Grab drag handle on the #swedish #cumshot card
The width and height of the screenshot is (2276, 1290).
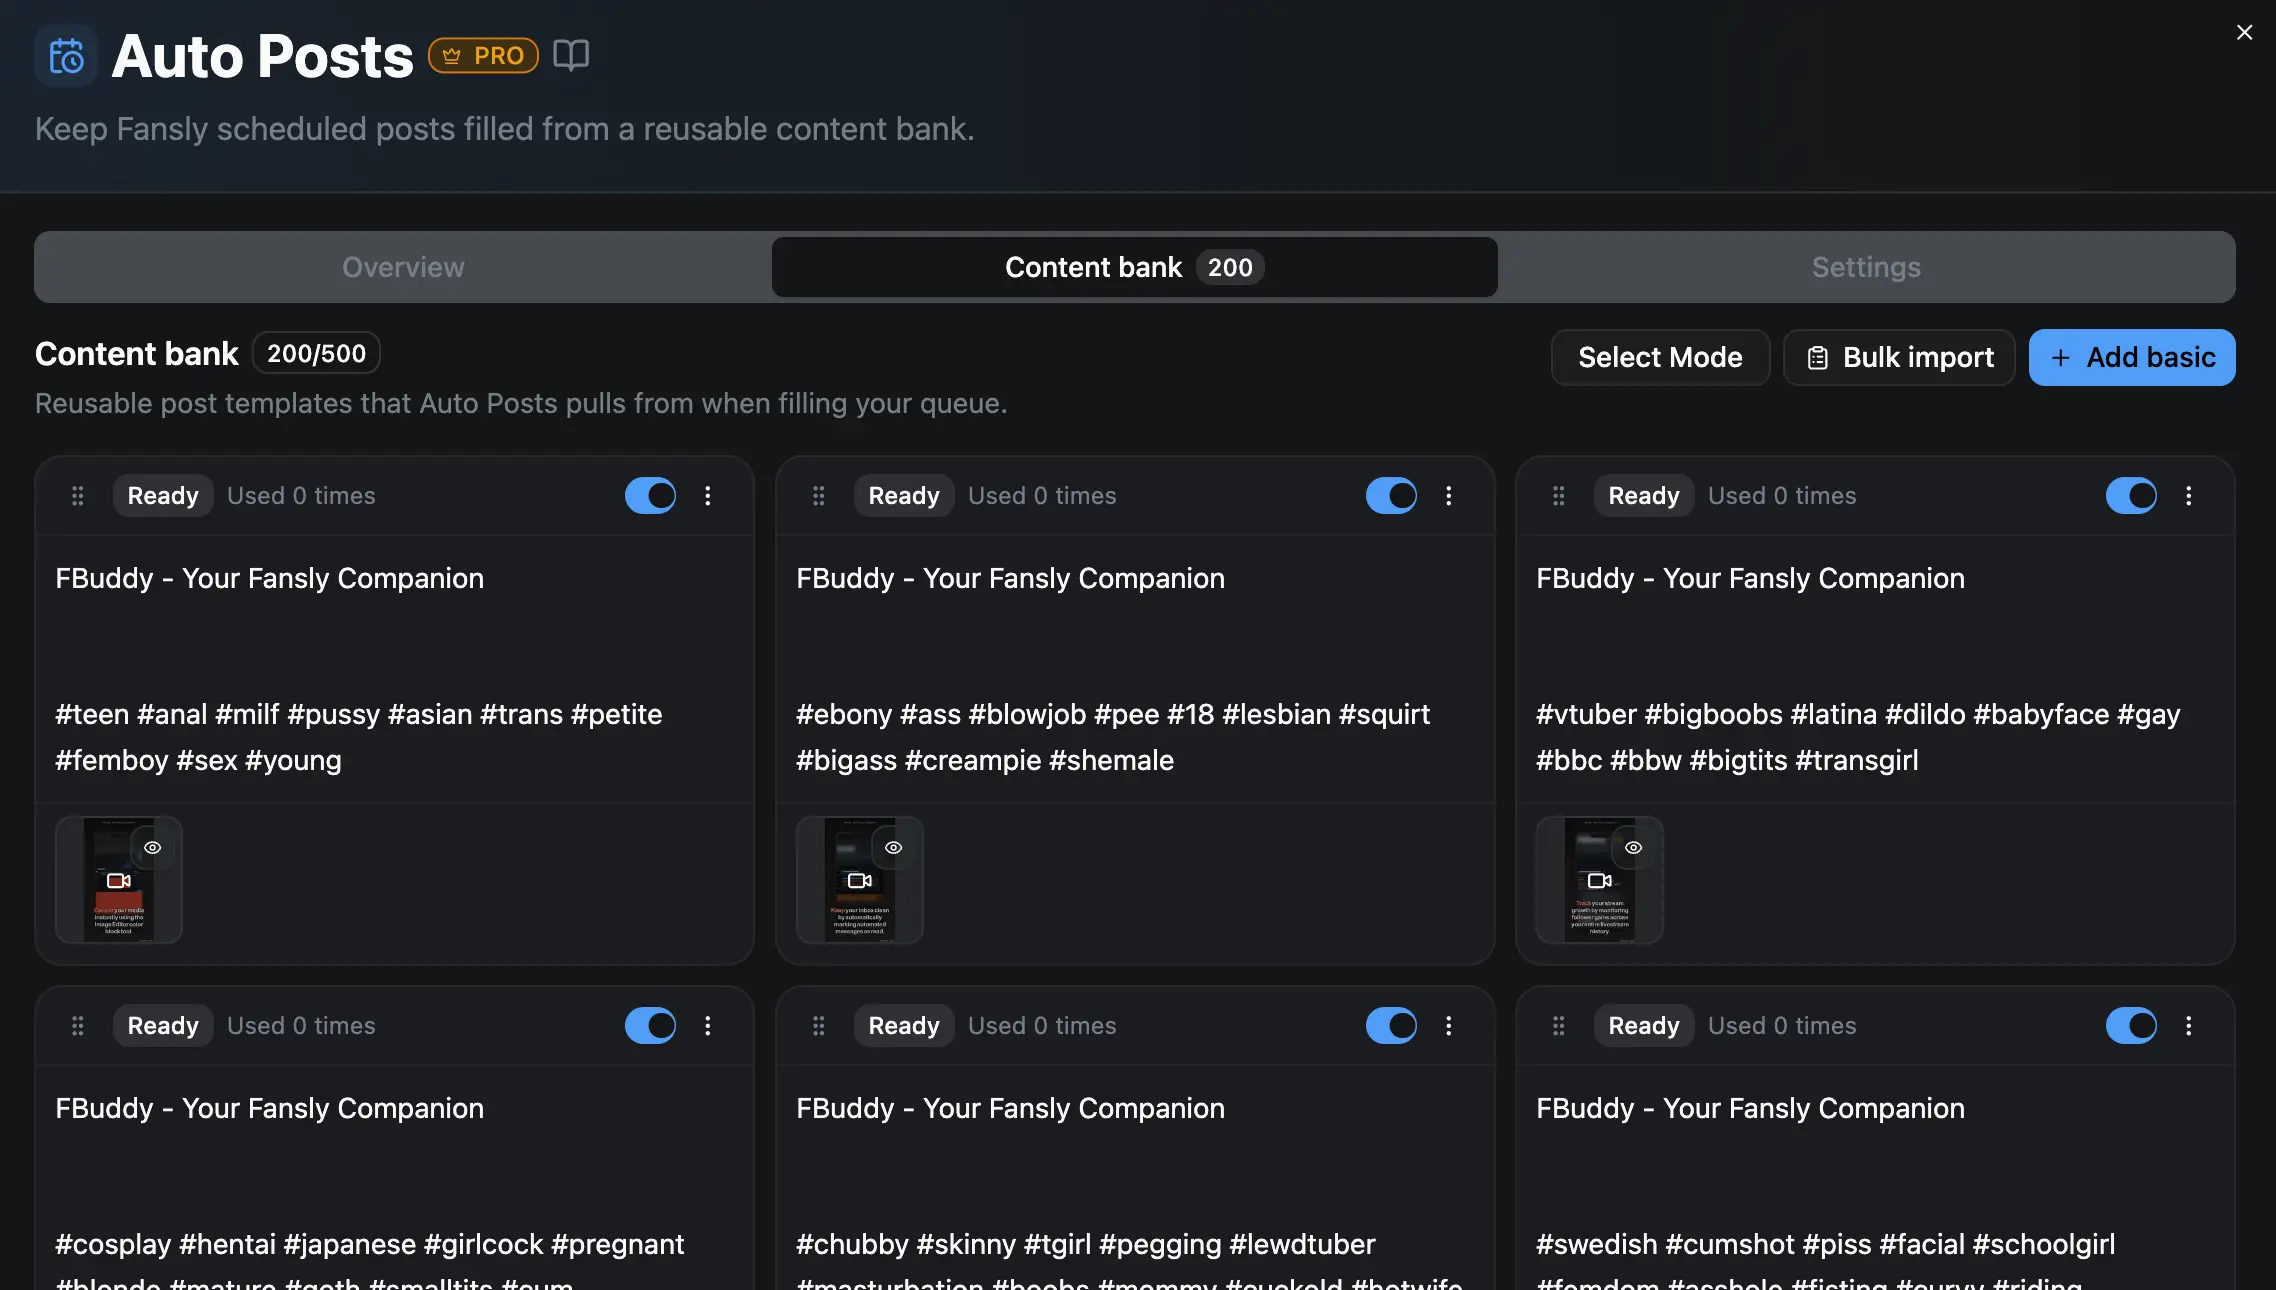(x=1559, y=1026)
